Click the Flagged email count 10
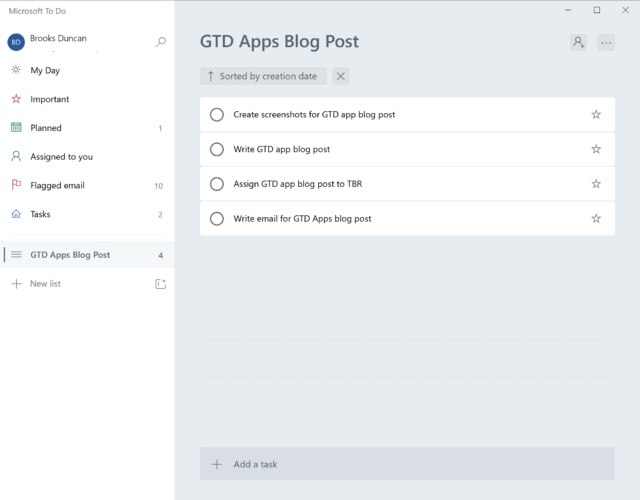 tap(158, 186)
